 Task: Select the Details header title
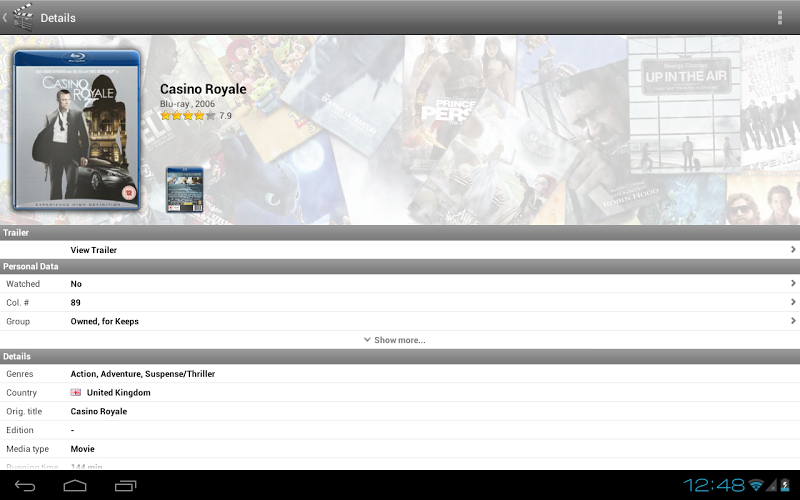click(x=58, y=18)
